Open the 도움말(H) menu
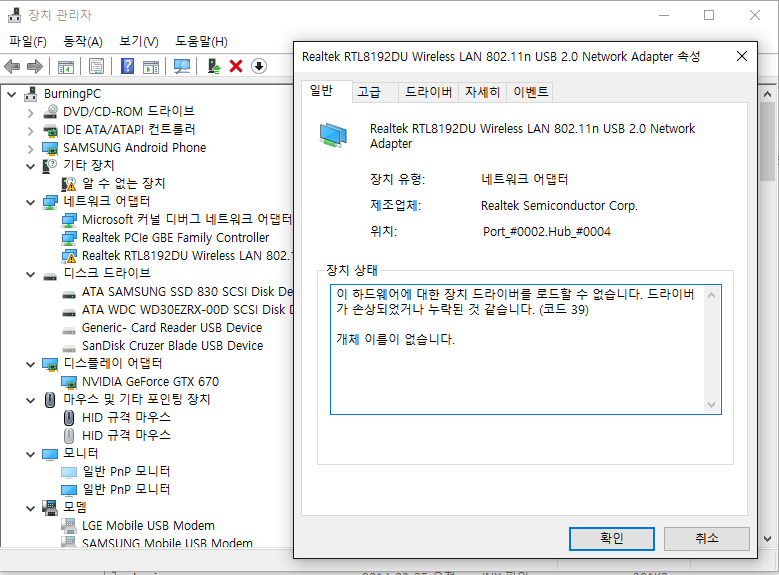779x575 pixels. tap(201, 41)
